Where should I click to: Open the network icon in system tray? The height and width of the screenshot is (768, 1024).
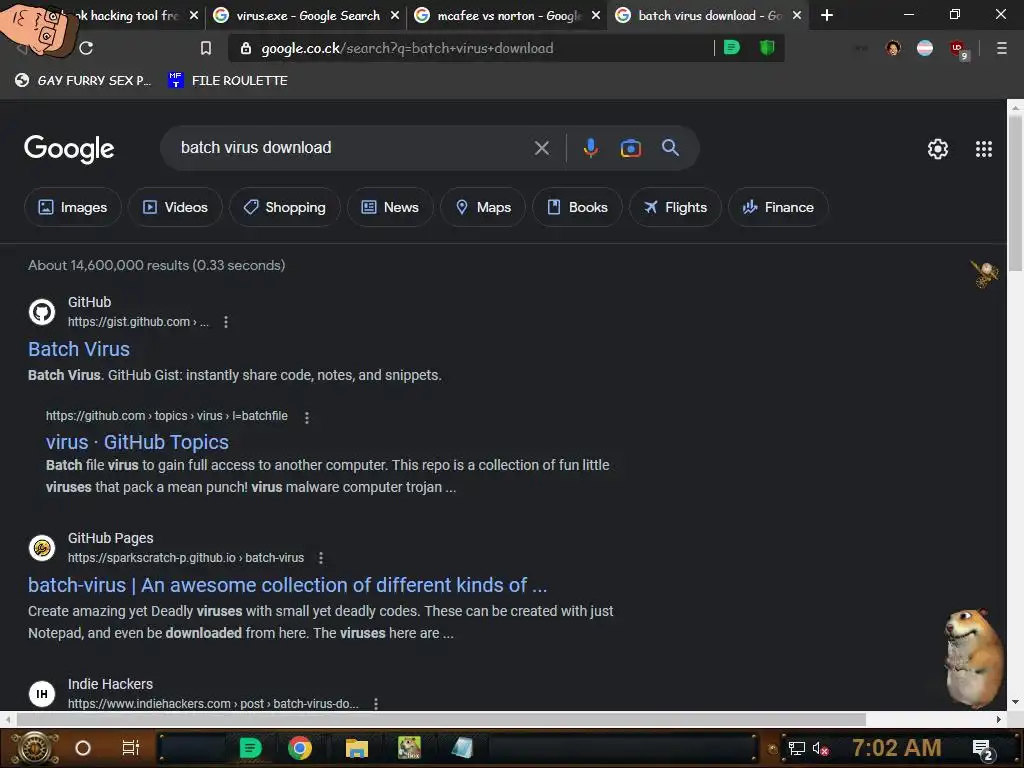tap(796, 748)
